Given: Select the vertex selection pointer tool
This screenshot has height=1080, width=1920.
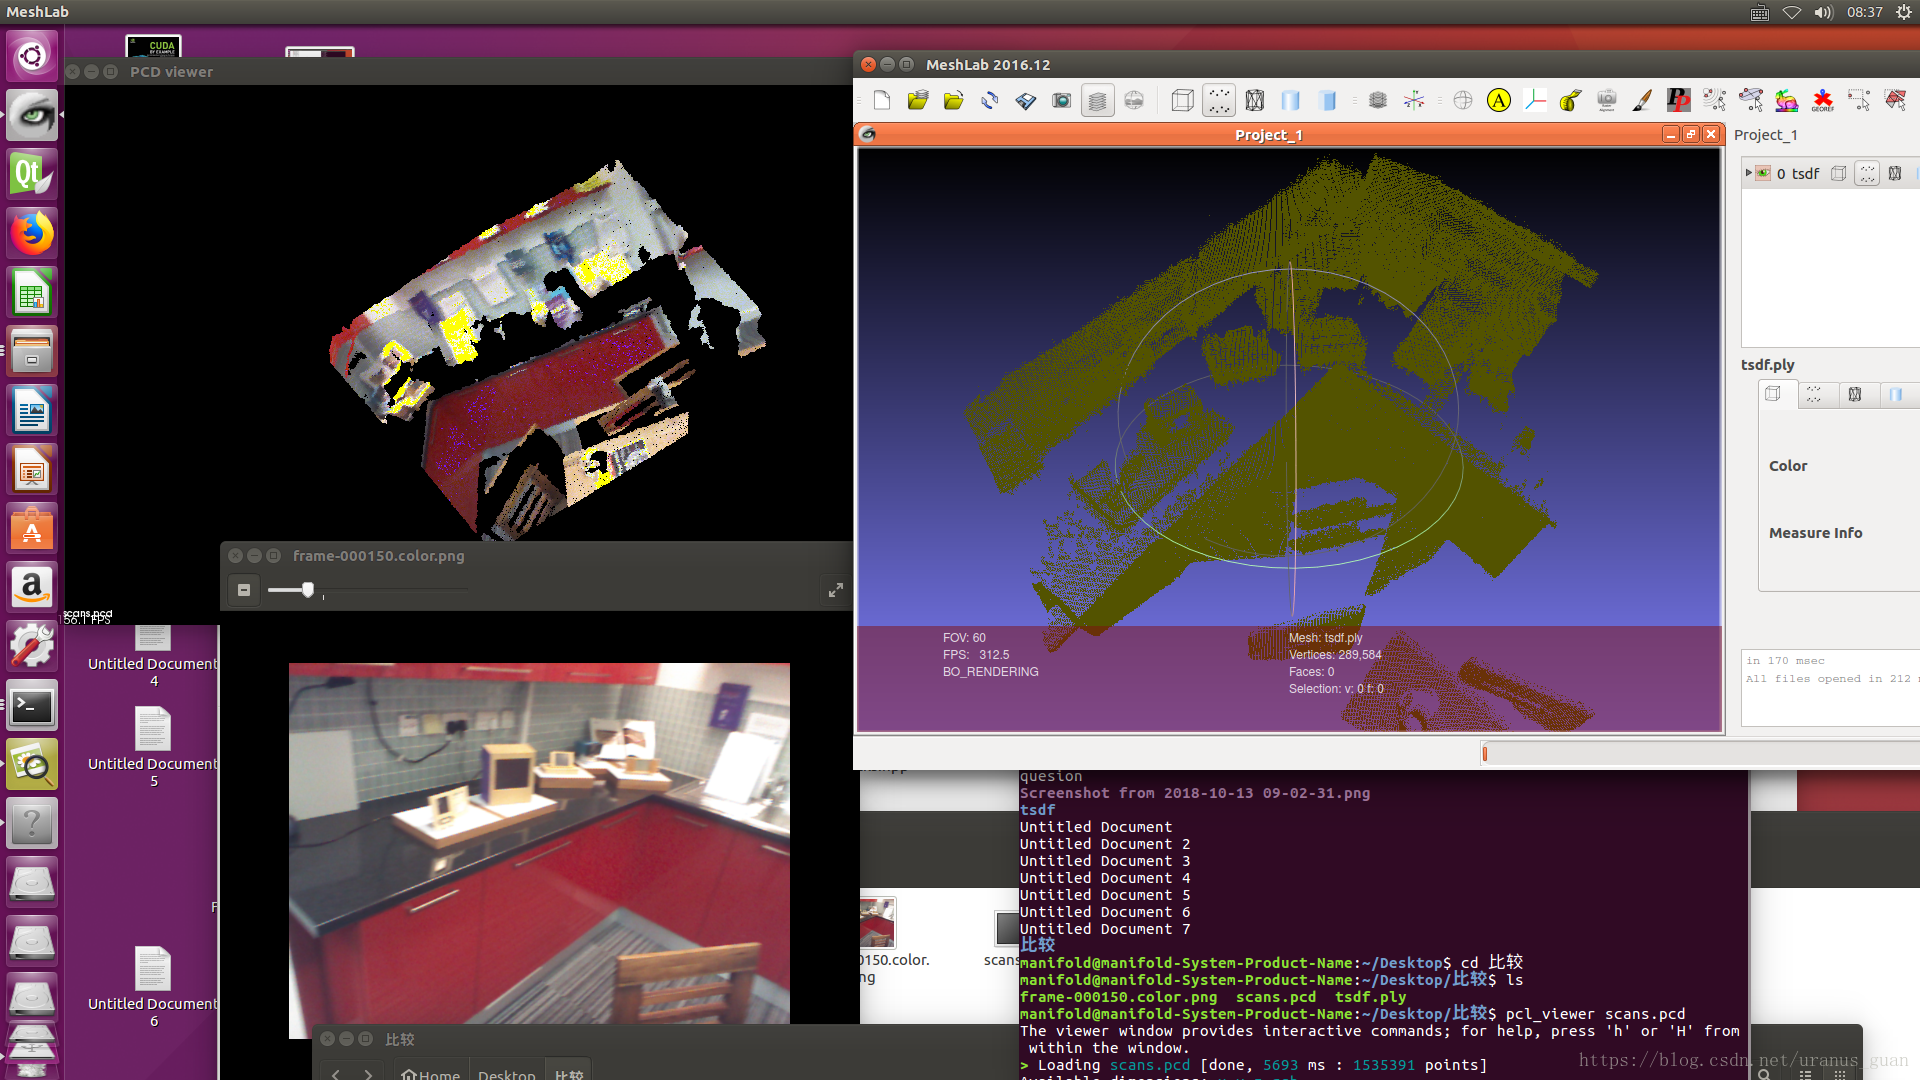Looking at the screenshot, I should coord(1714,100).
